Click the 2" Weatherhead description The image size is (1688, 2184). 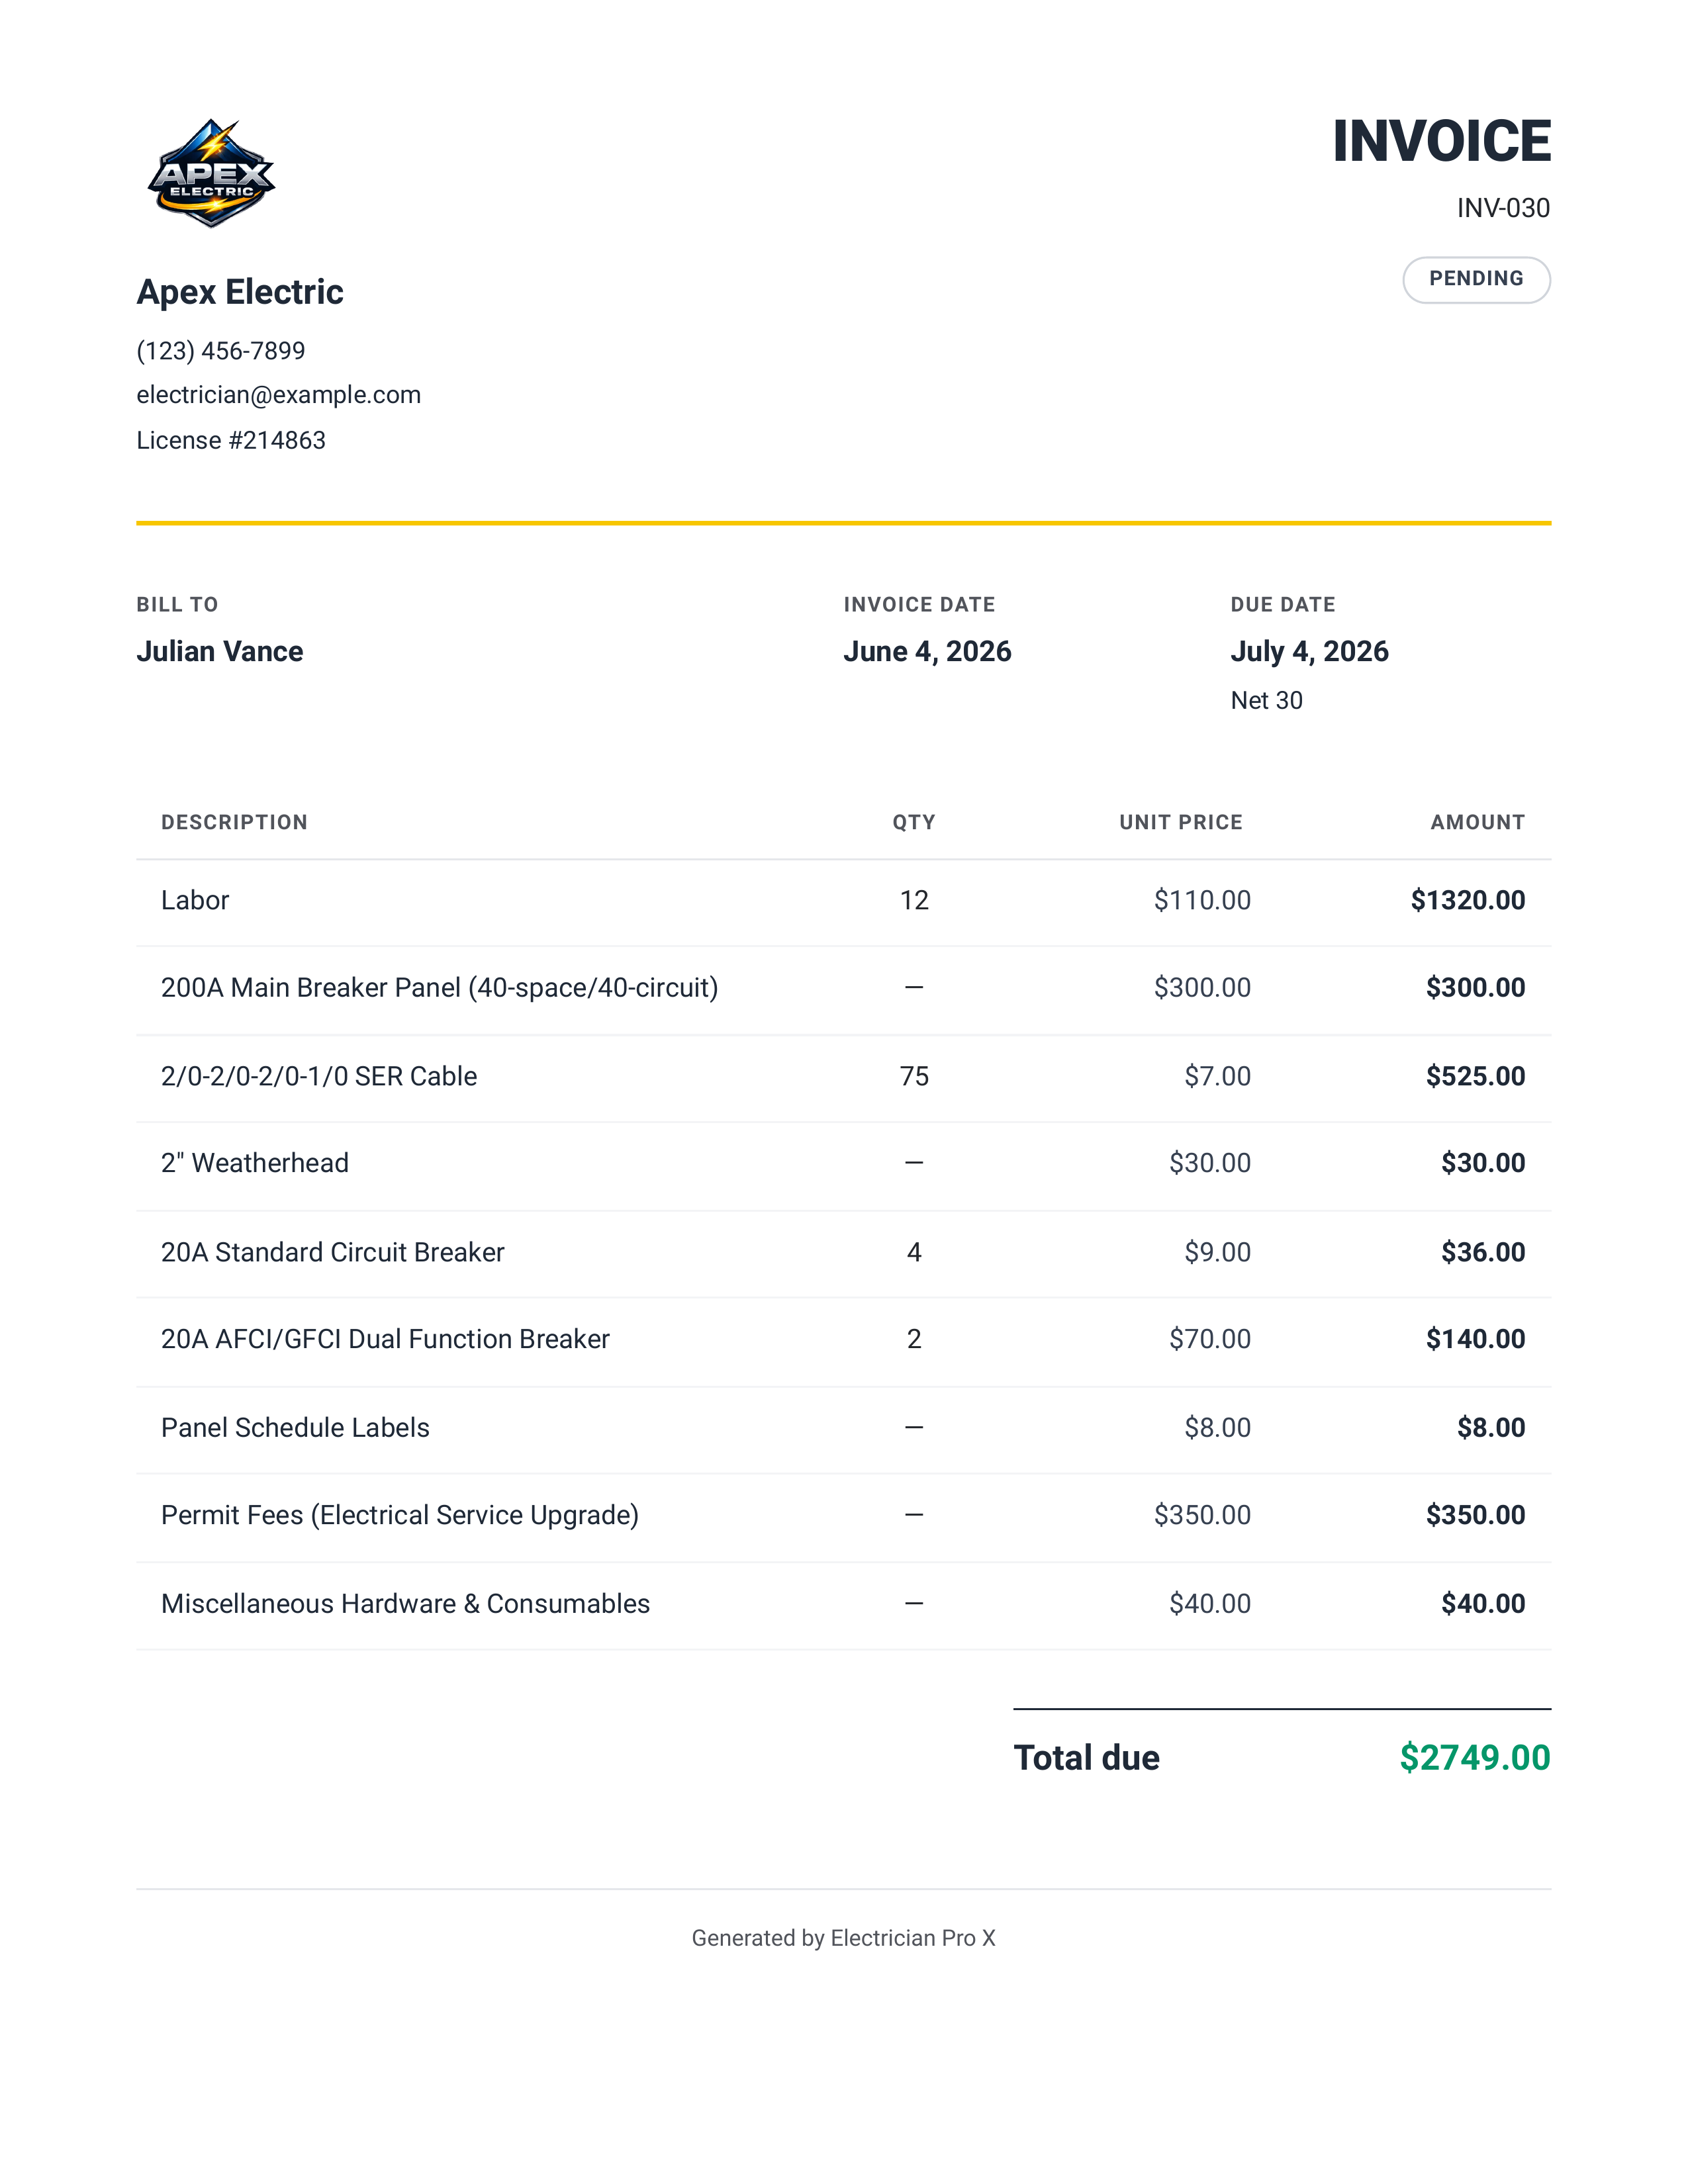tap(255, 1163)
